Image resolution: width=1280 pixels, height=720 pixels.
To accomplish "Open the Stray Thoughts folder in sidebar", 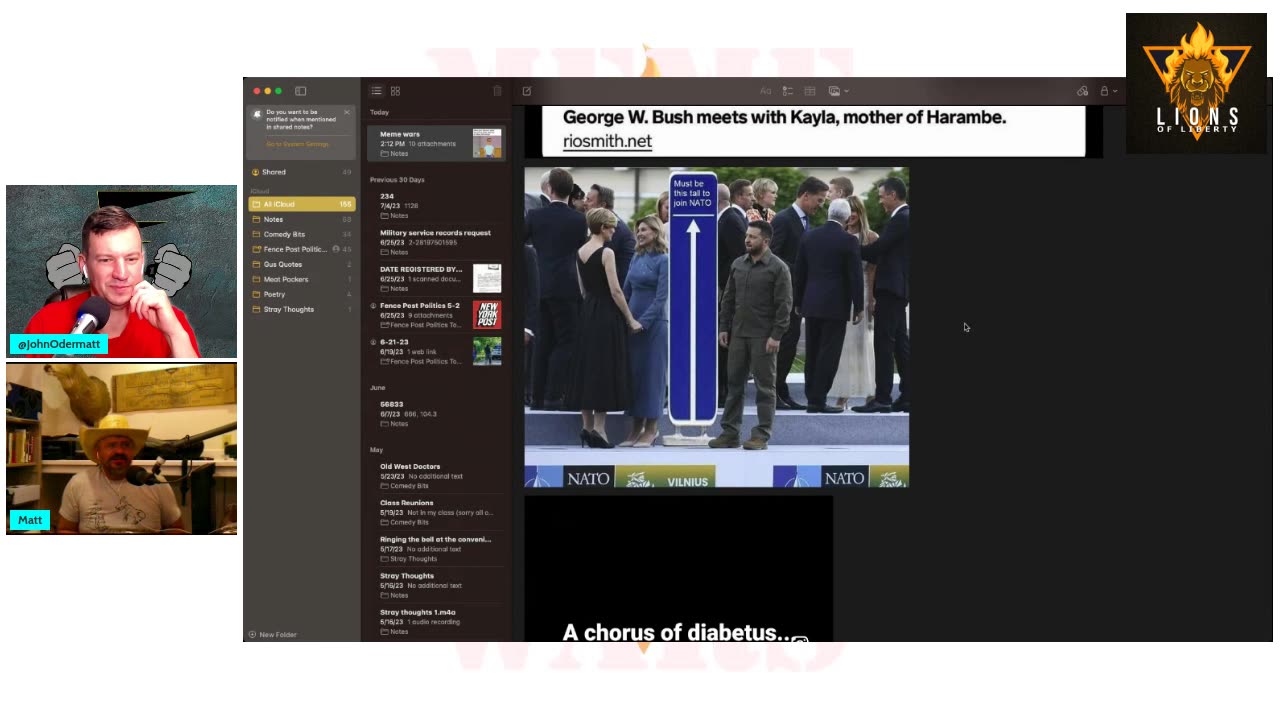I will [301, 309].
